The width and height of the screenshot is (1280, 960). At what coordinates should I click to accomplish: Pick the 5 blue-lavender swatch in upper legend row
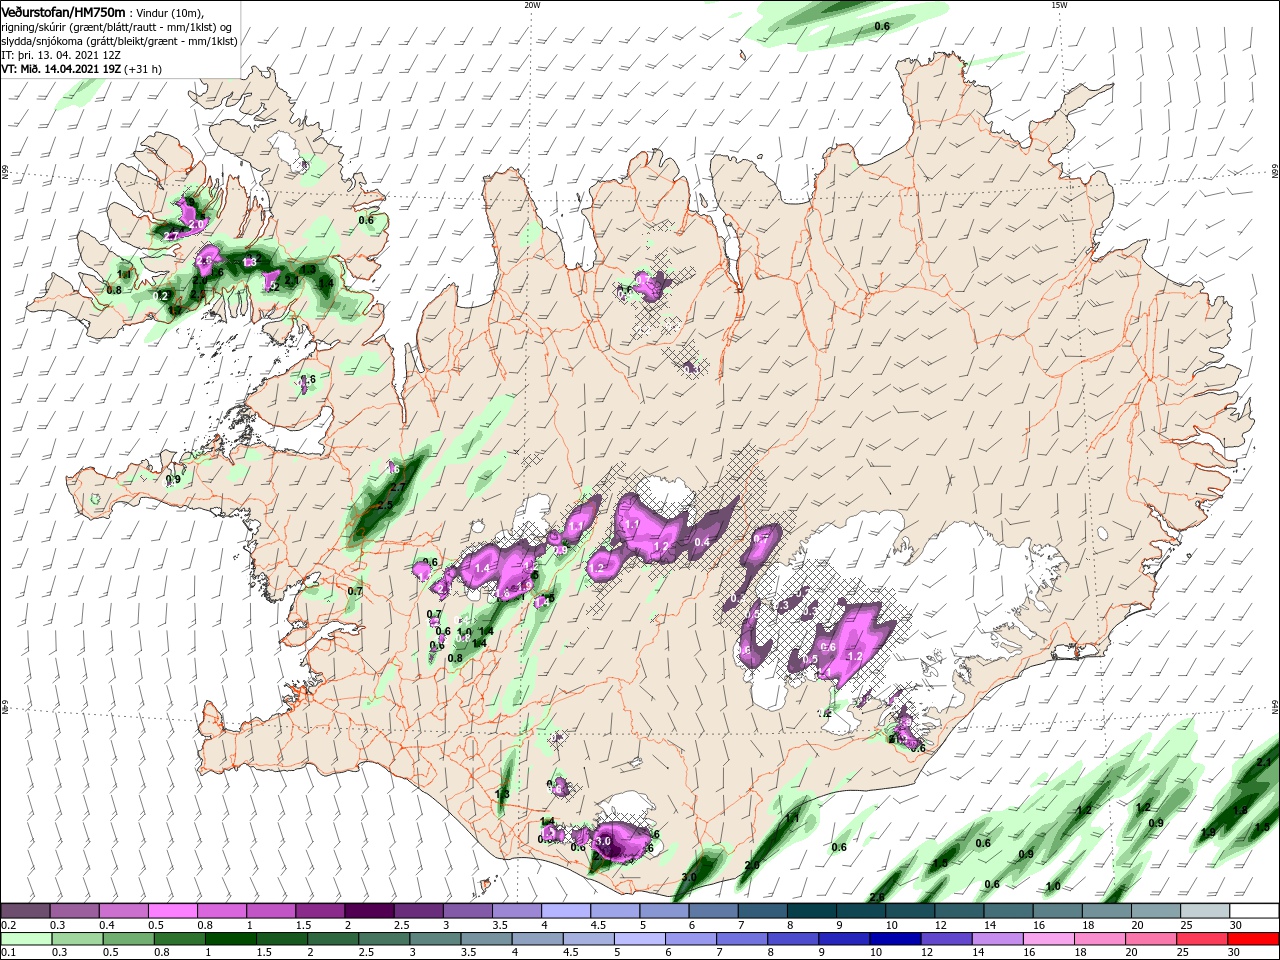[663, 911]
